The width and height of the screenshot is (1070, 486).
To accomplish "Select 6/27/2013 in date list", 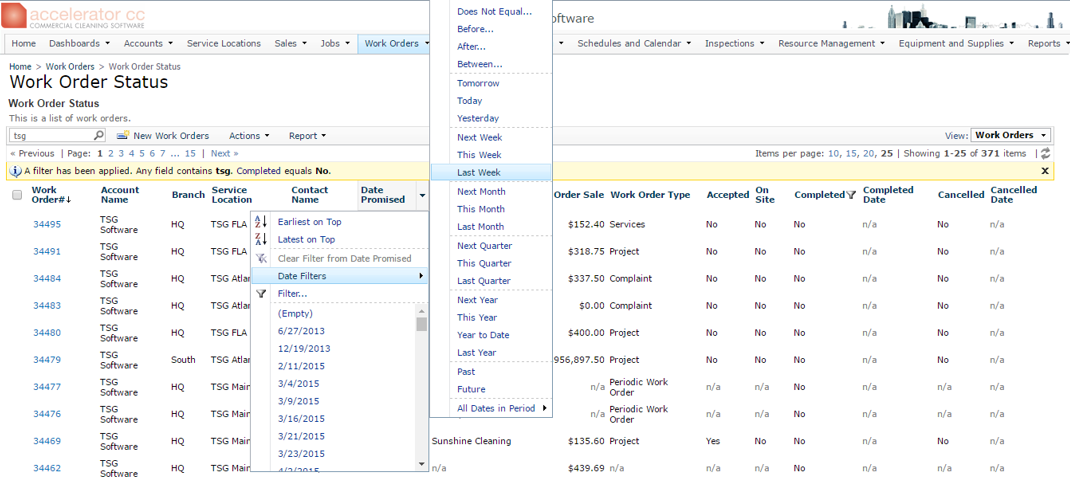I will pyautogui.click(x=301, y=331).
